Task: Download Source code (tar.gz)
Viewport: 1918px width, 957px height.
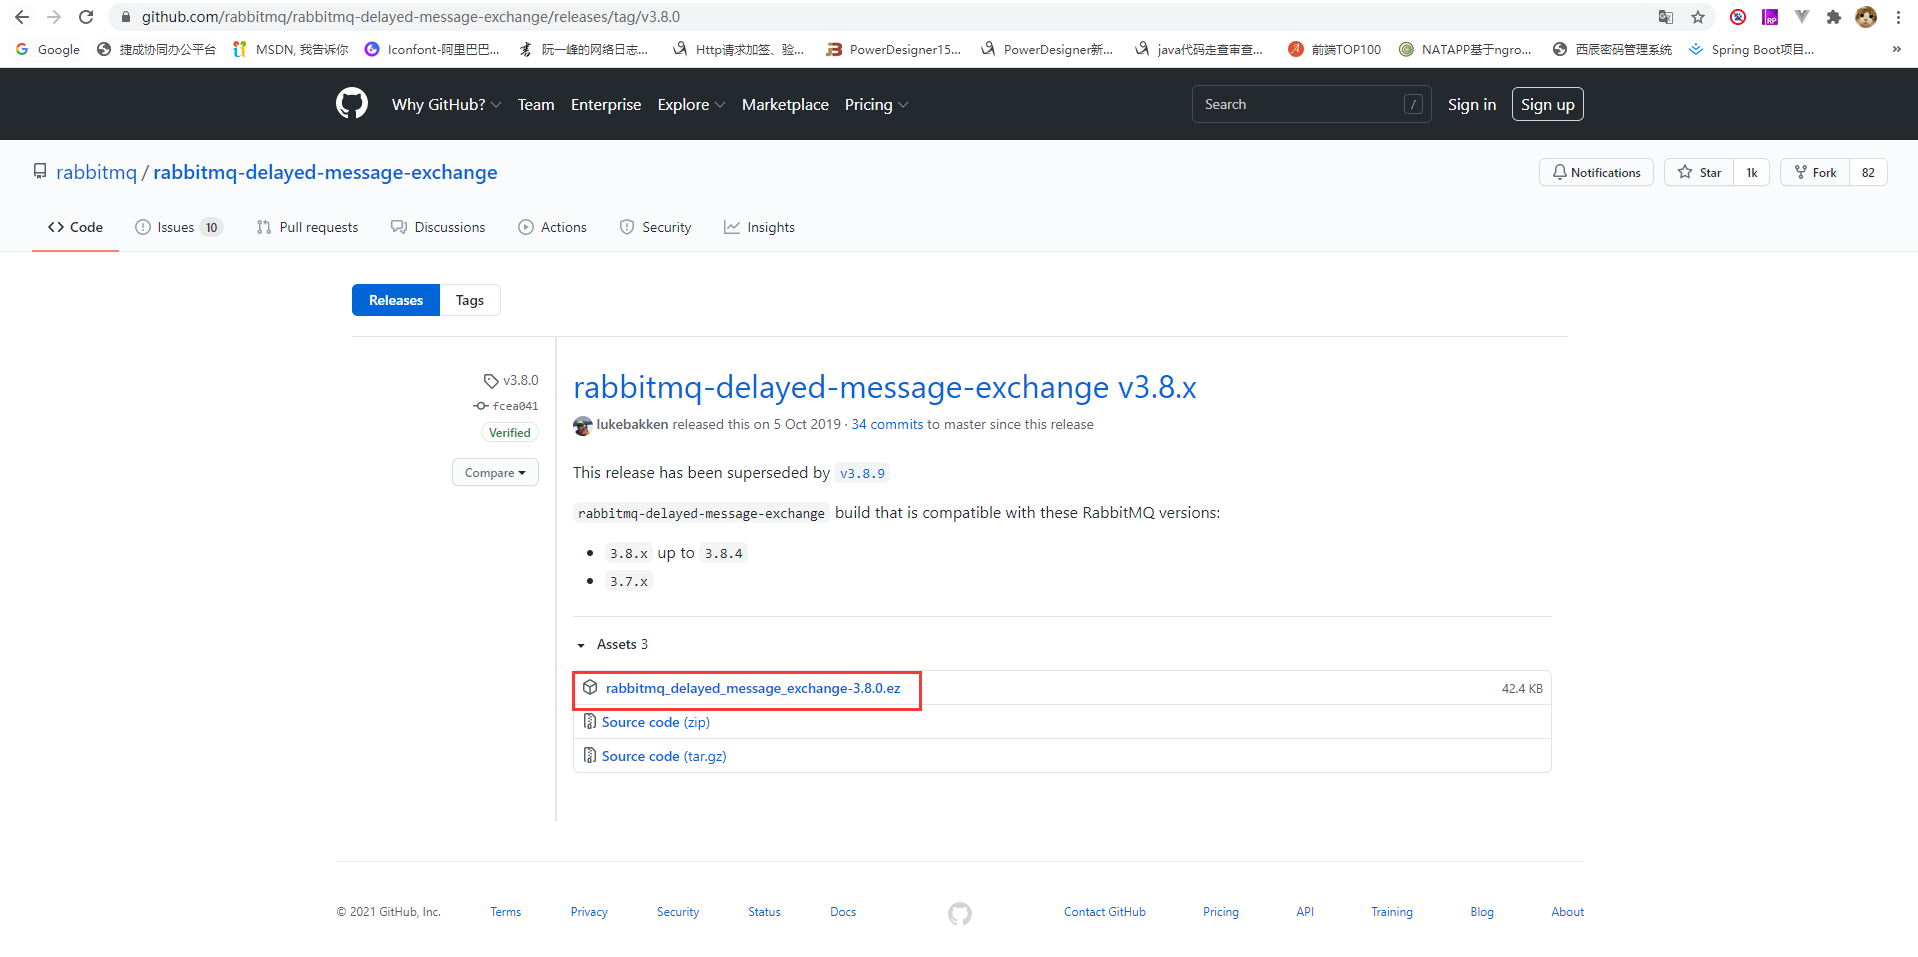Action: 664,756
